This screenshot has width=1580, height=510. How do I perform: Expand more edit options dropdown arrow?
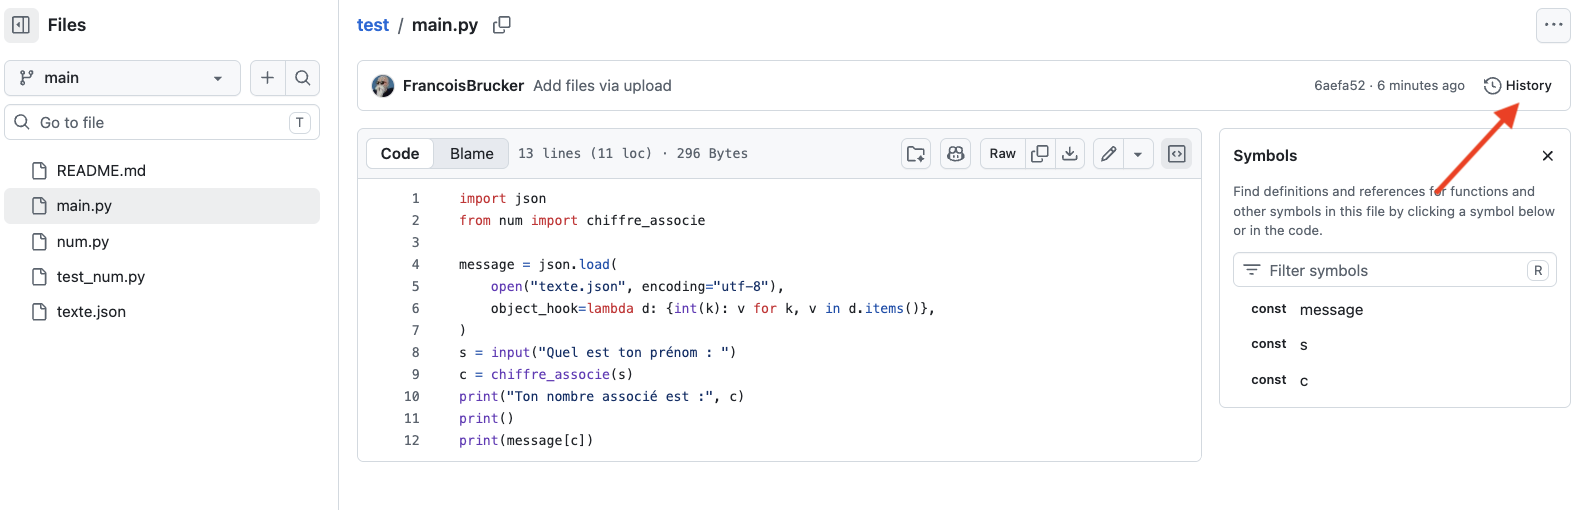pyautogui.click(x=1138, y=153)
